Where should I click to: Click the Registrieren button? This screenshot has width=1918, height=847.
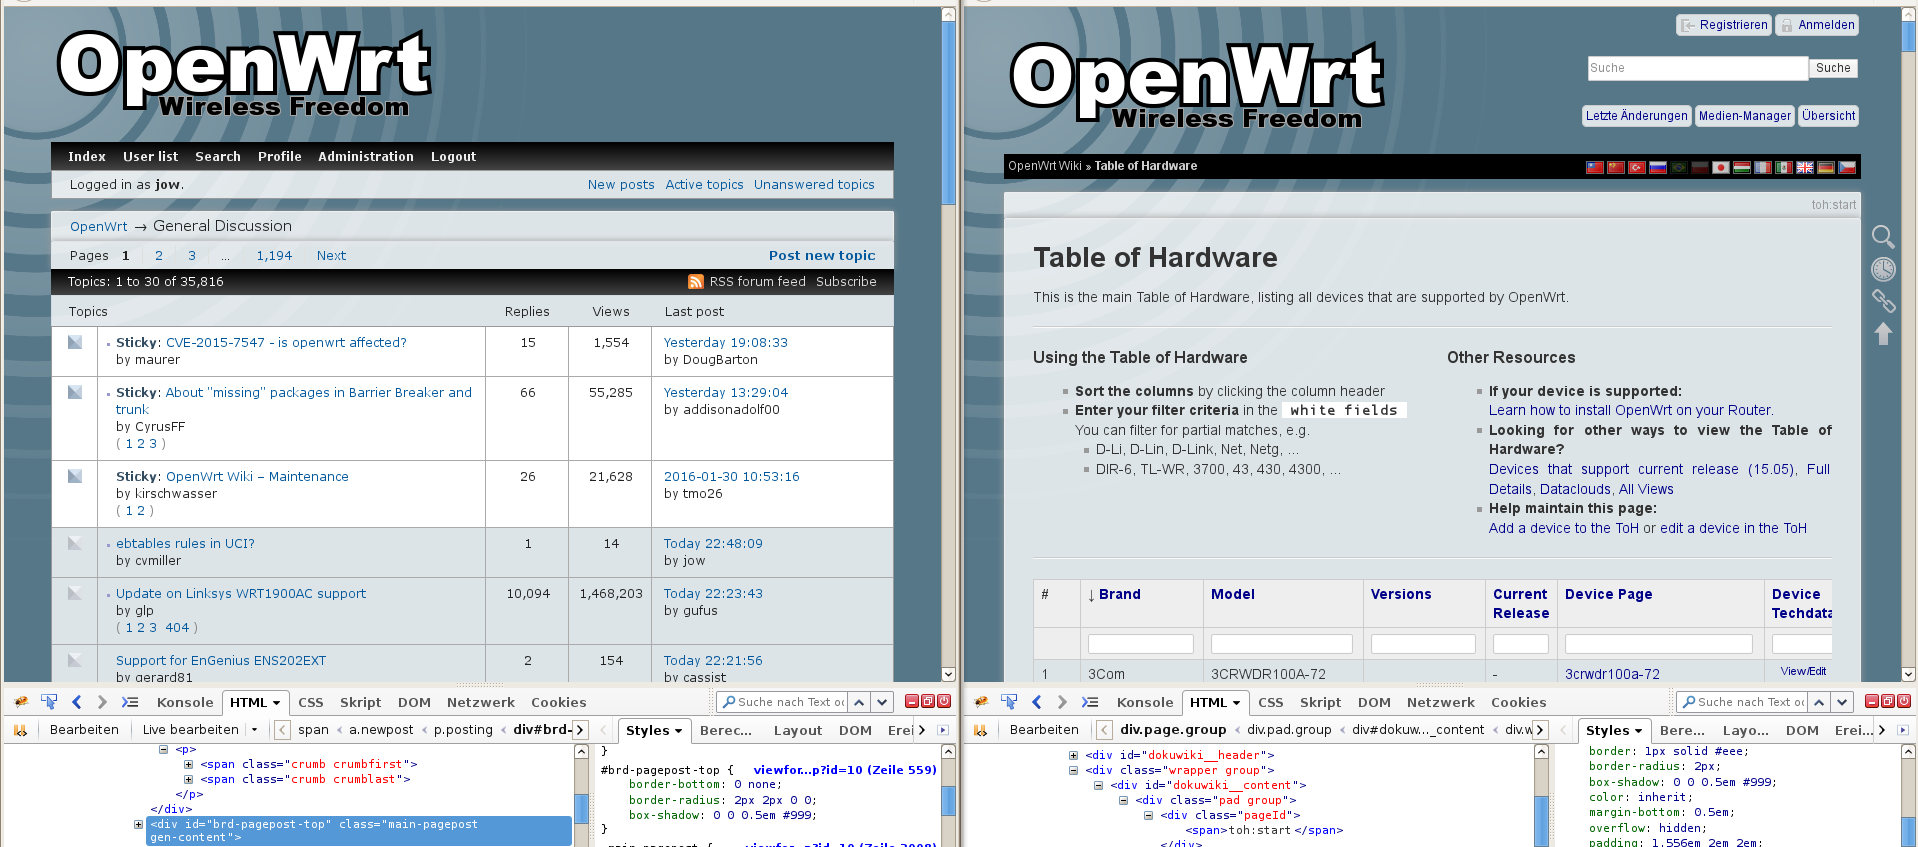[1724, 25]
